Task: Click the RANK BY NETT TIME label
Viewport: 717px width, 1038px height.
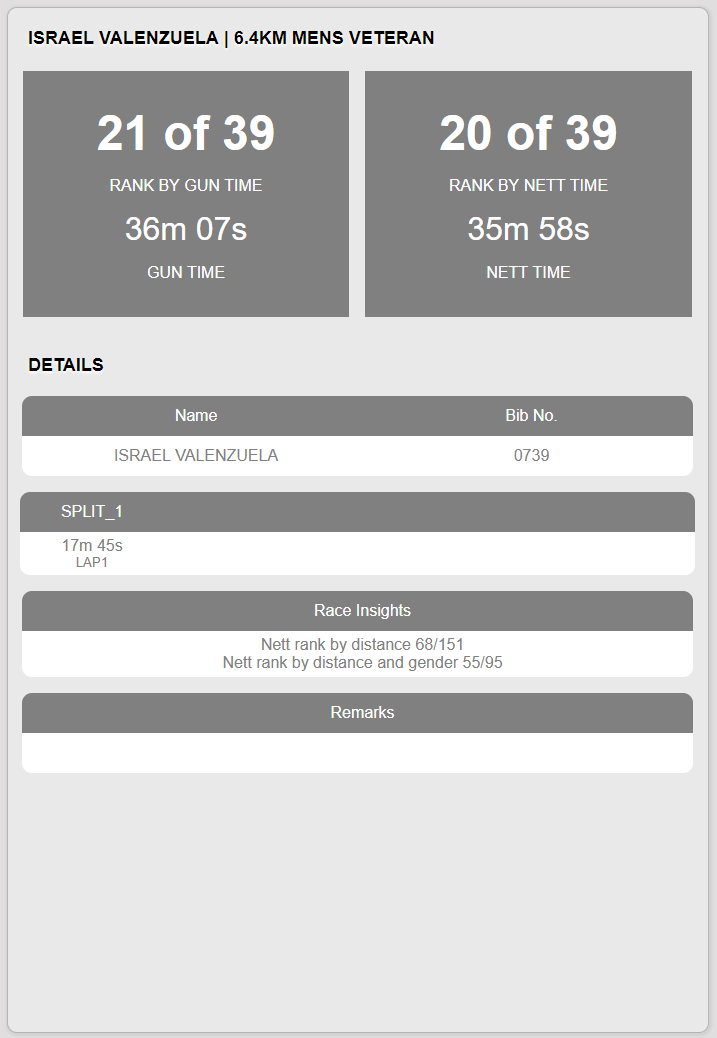Action: click(x=528, y=185)
